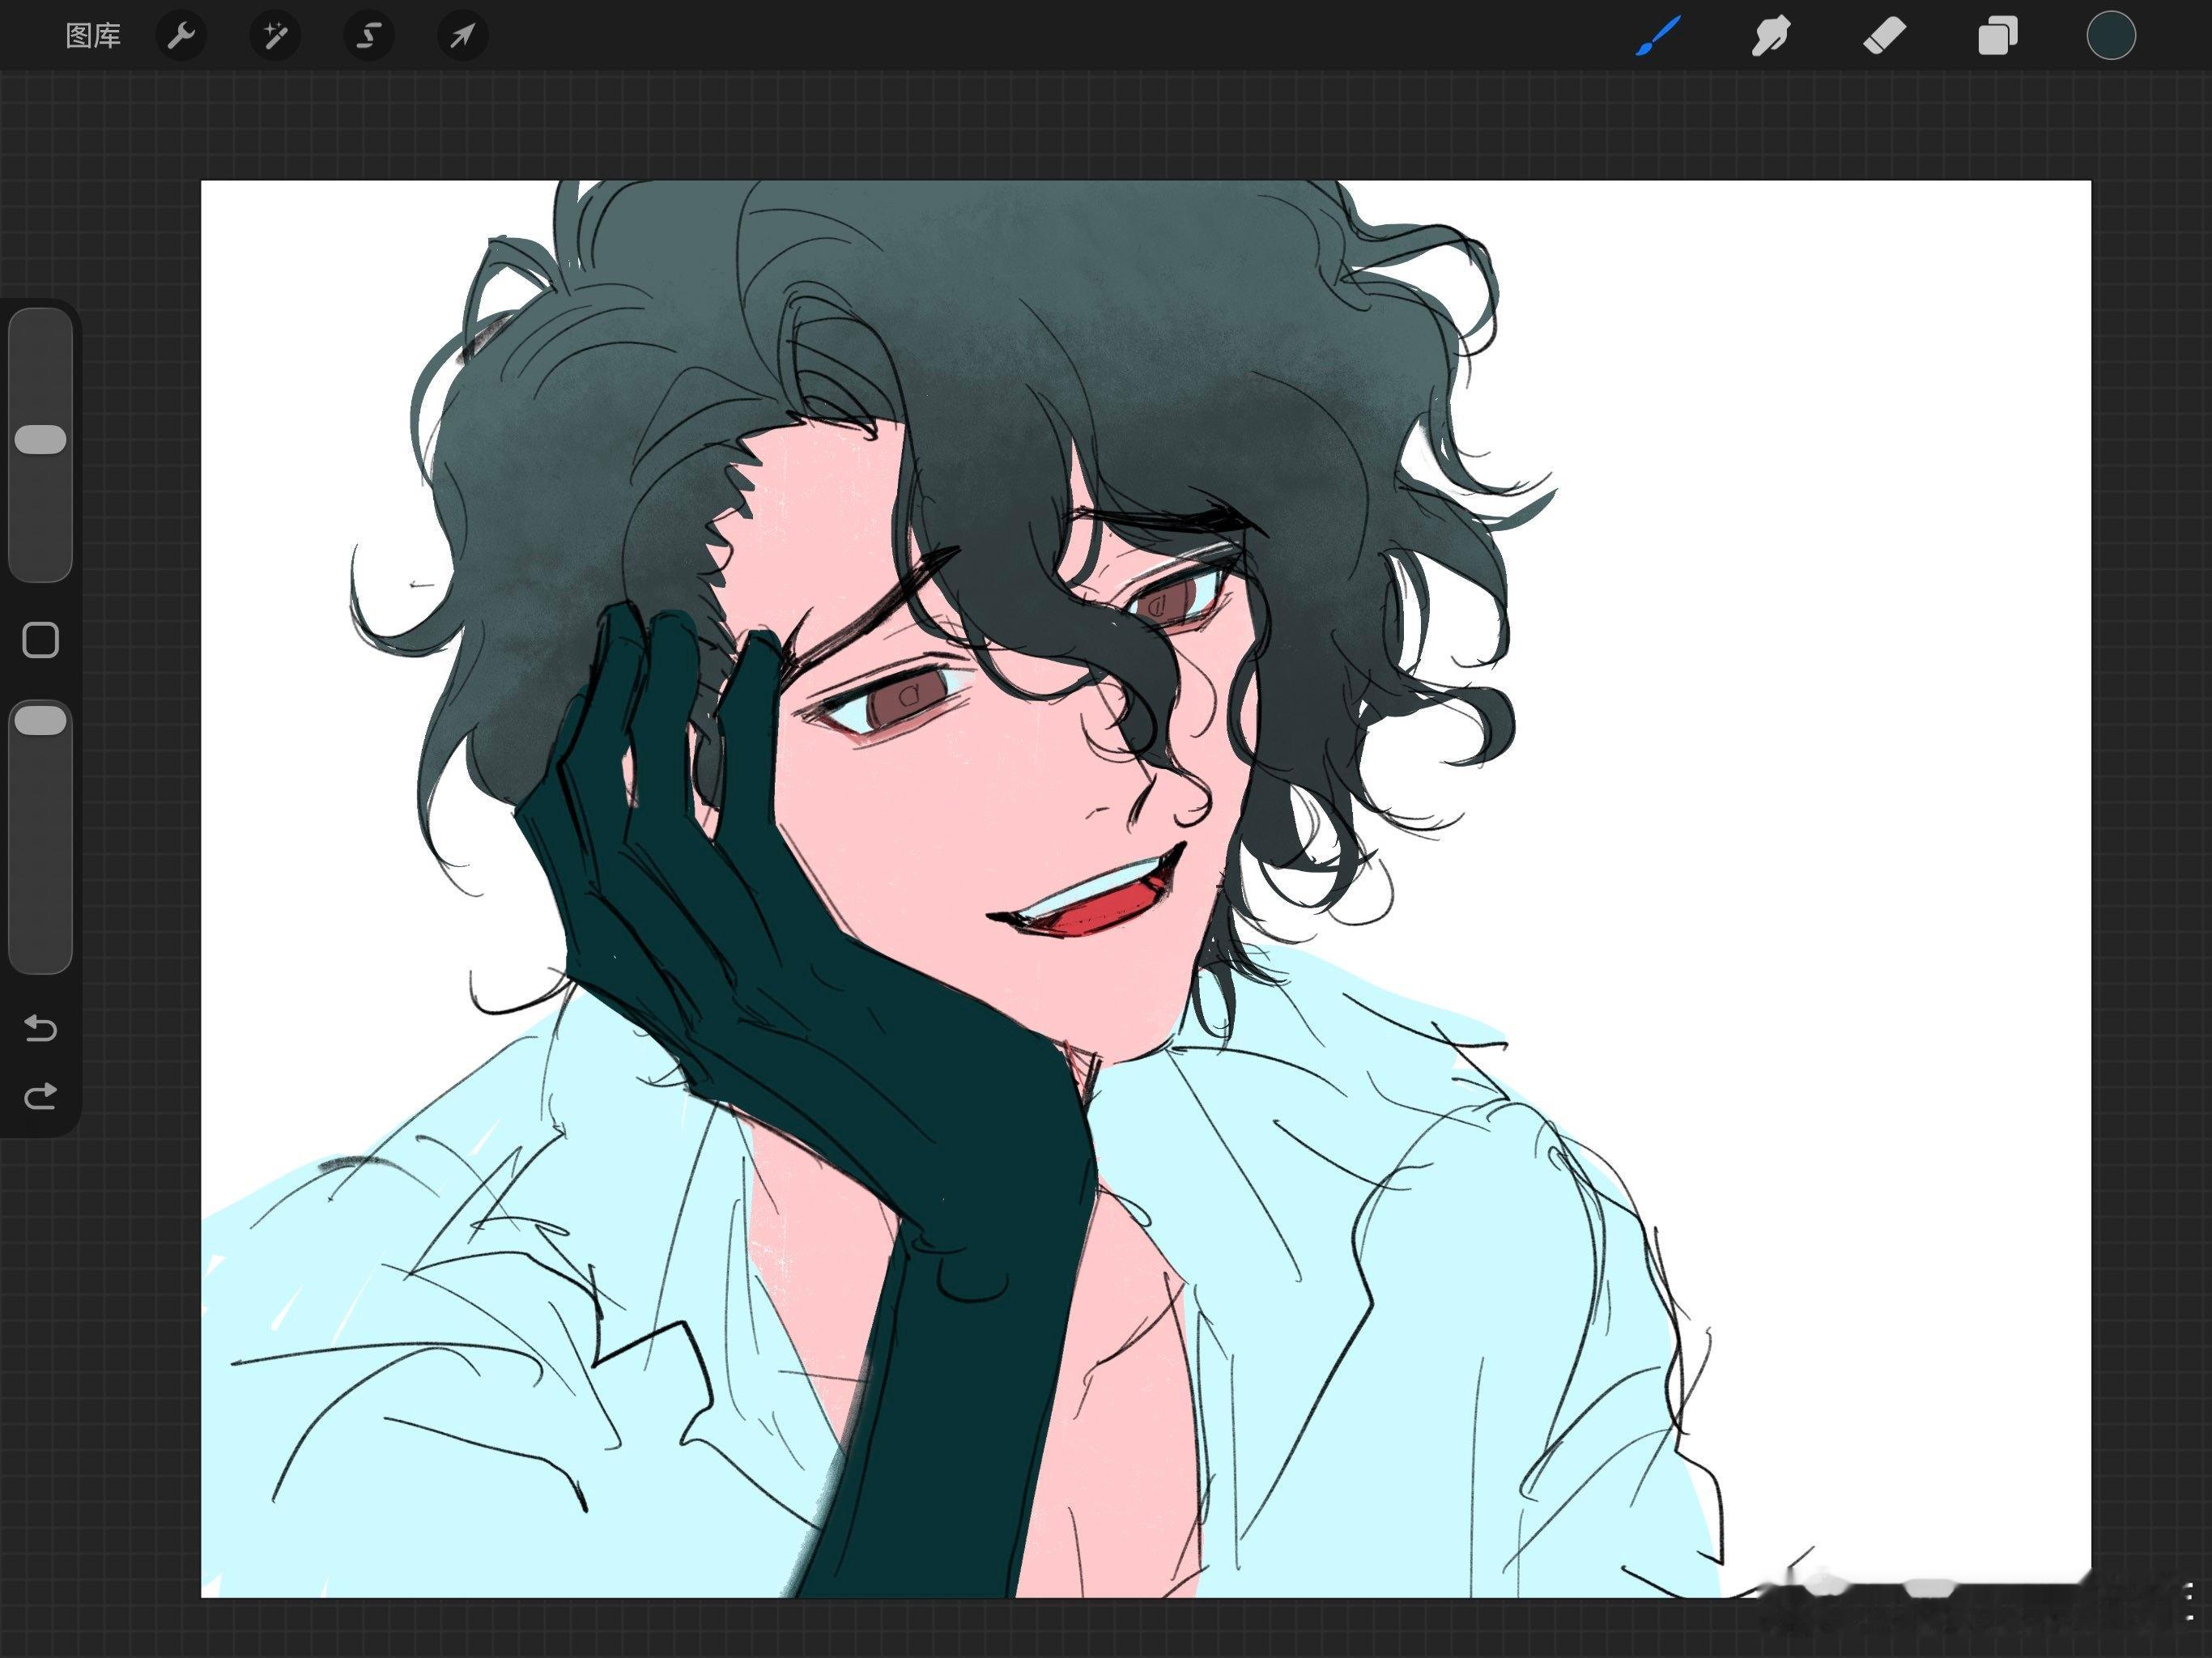Select the Eraser tool
This screenshot has height=1658, width=2212.
pos(1884,36)
